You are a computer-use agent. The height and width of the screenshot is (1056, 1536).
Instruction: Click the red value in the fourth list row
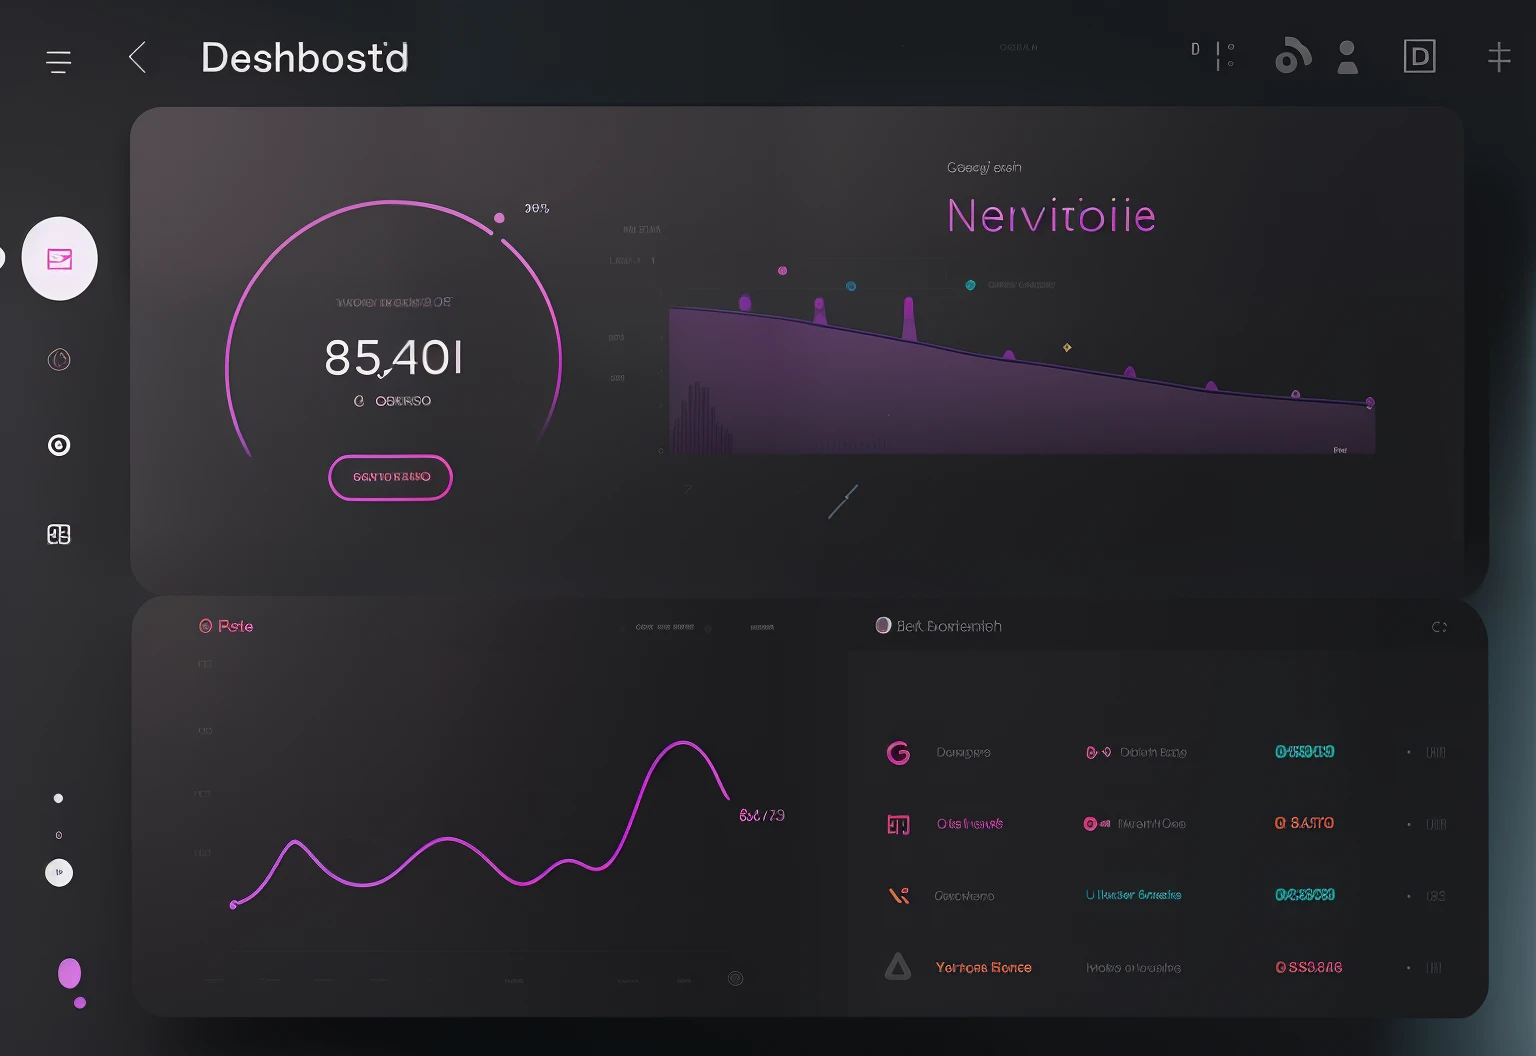click(1308, 967)
